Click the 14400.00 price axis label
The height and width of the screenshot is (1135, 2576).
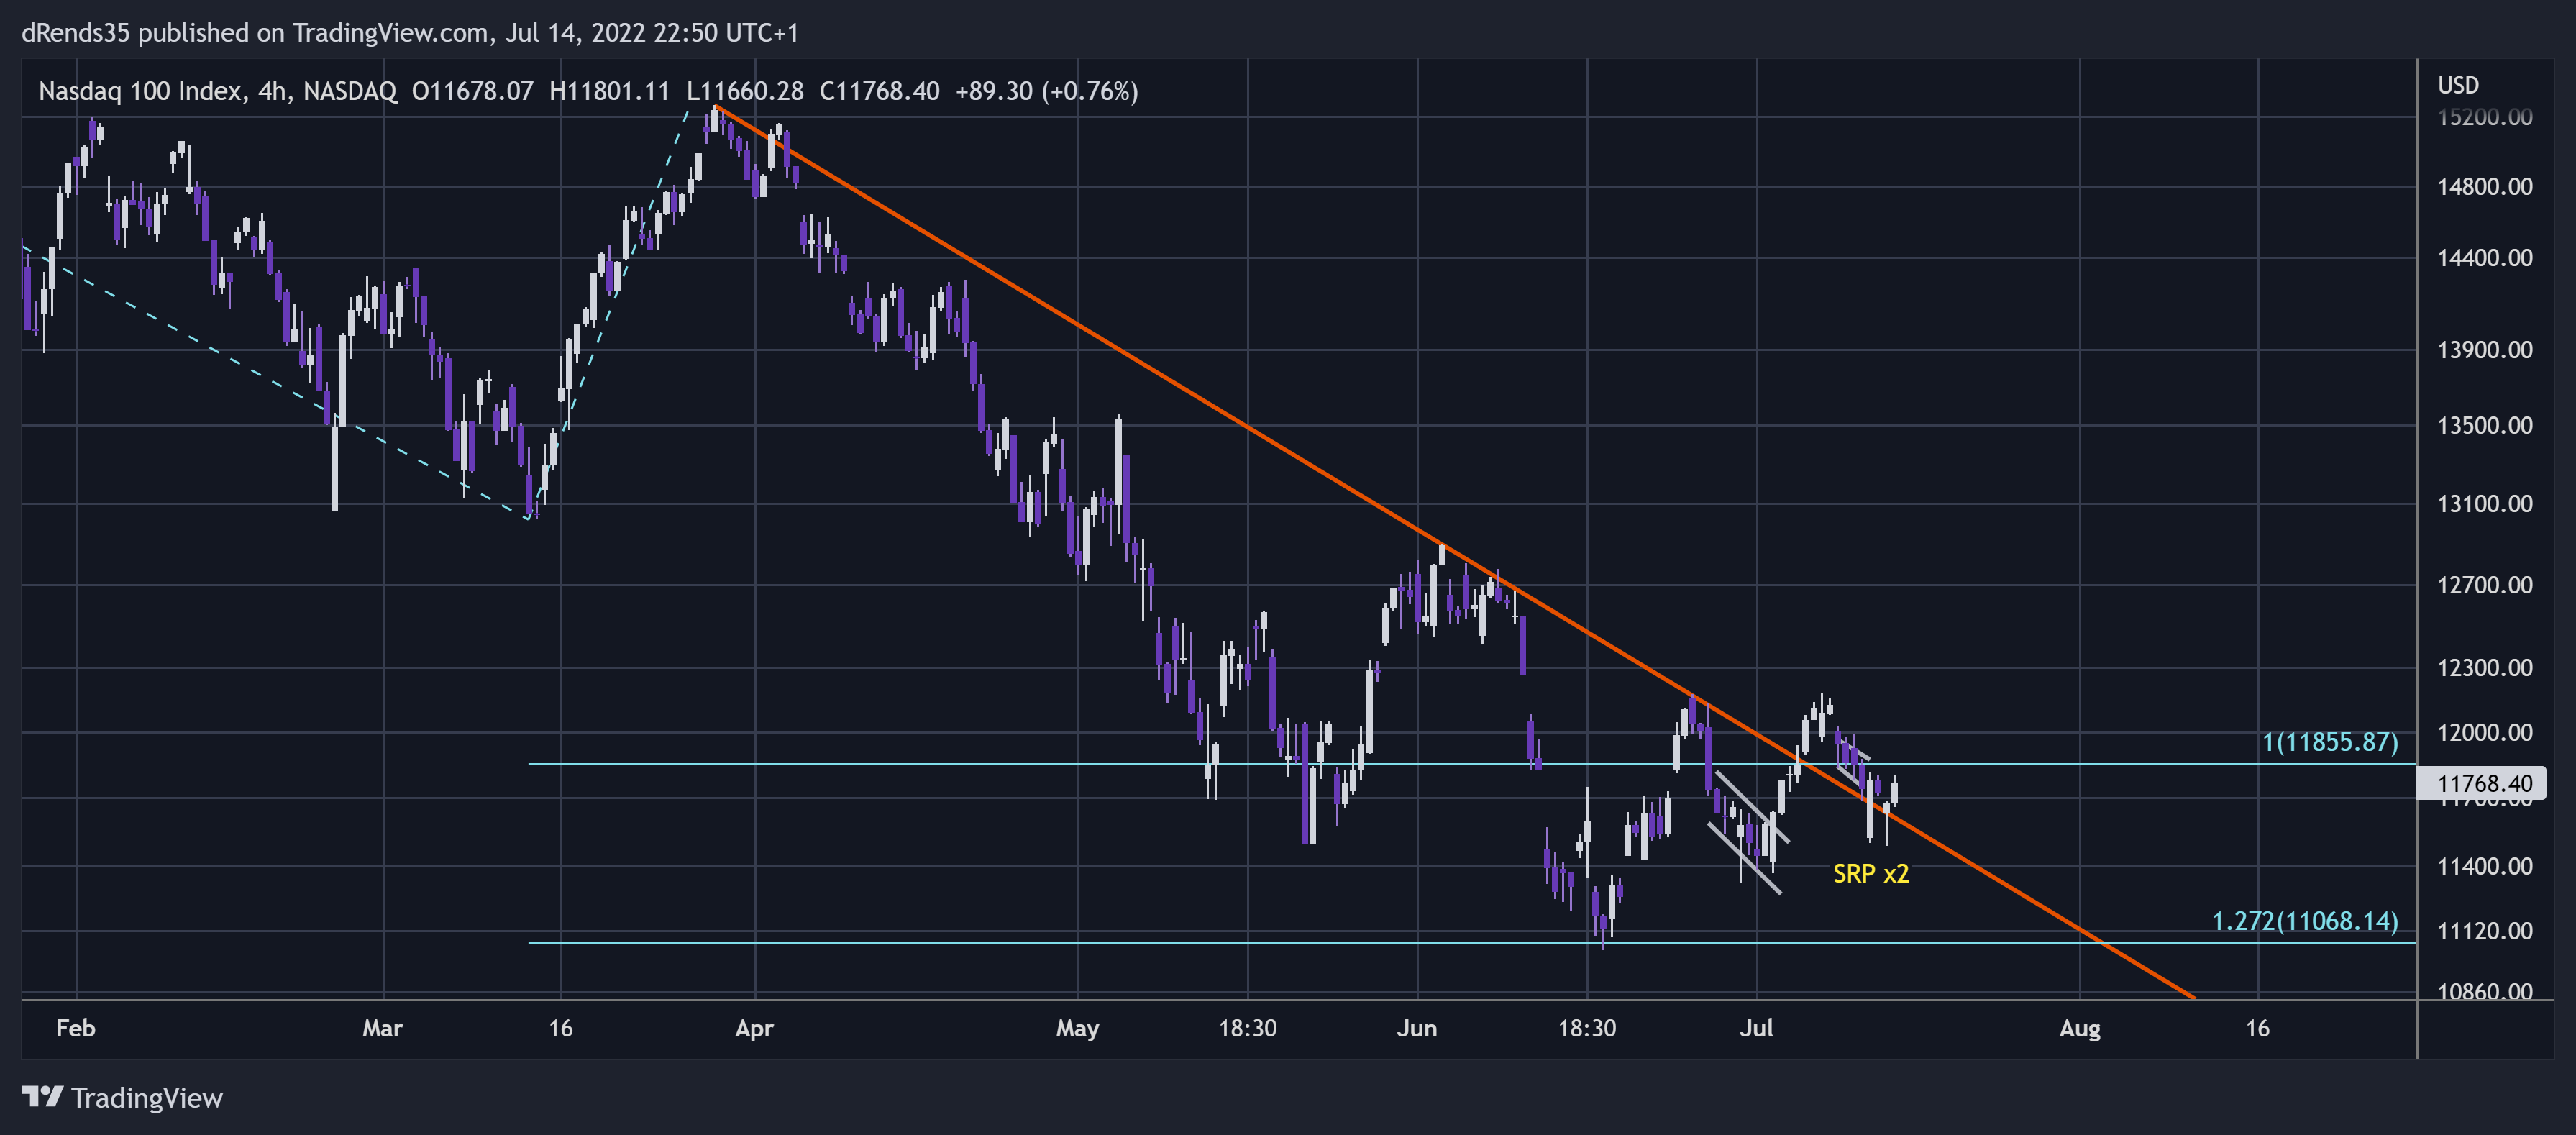[x=2485, y=258]
